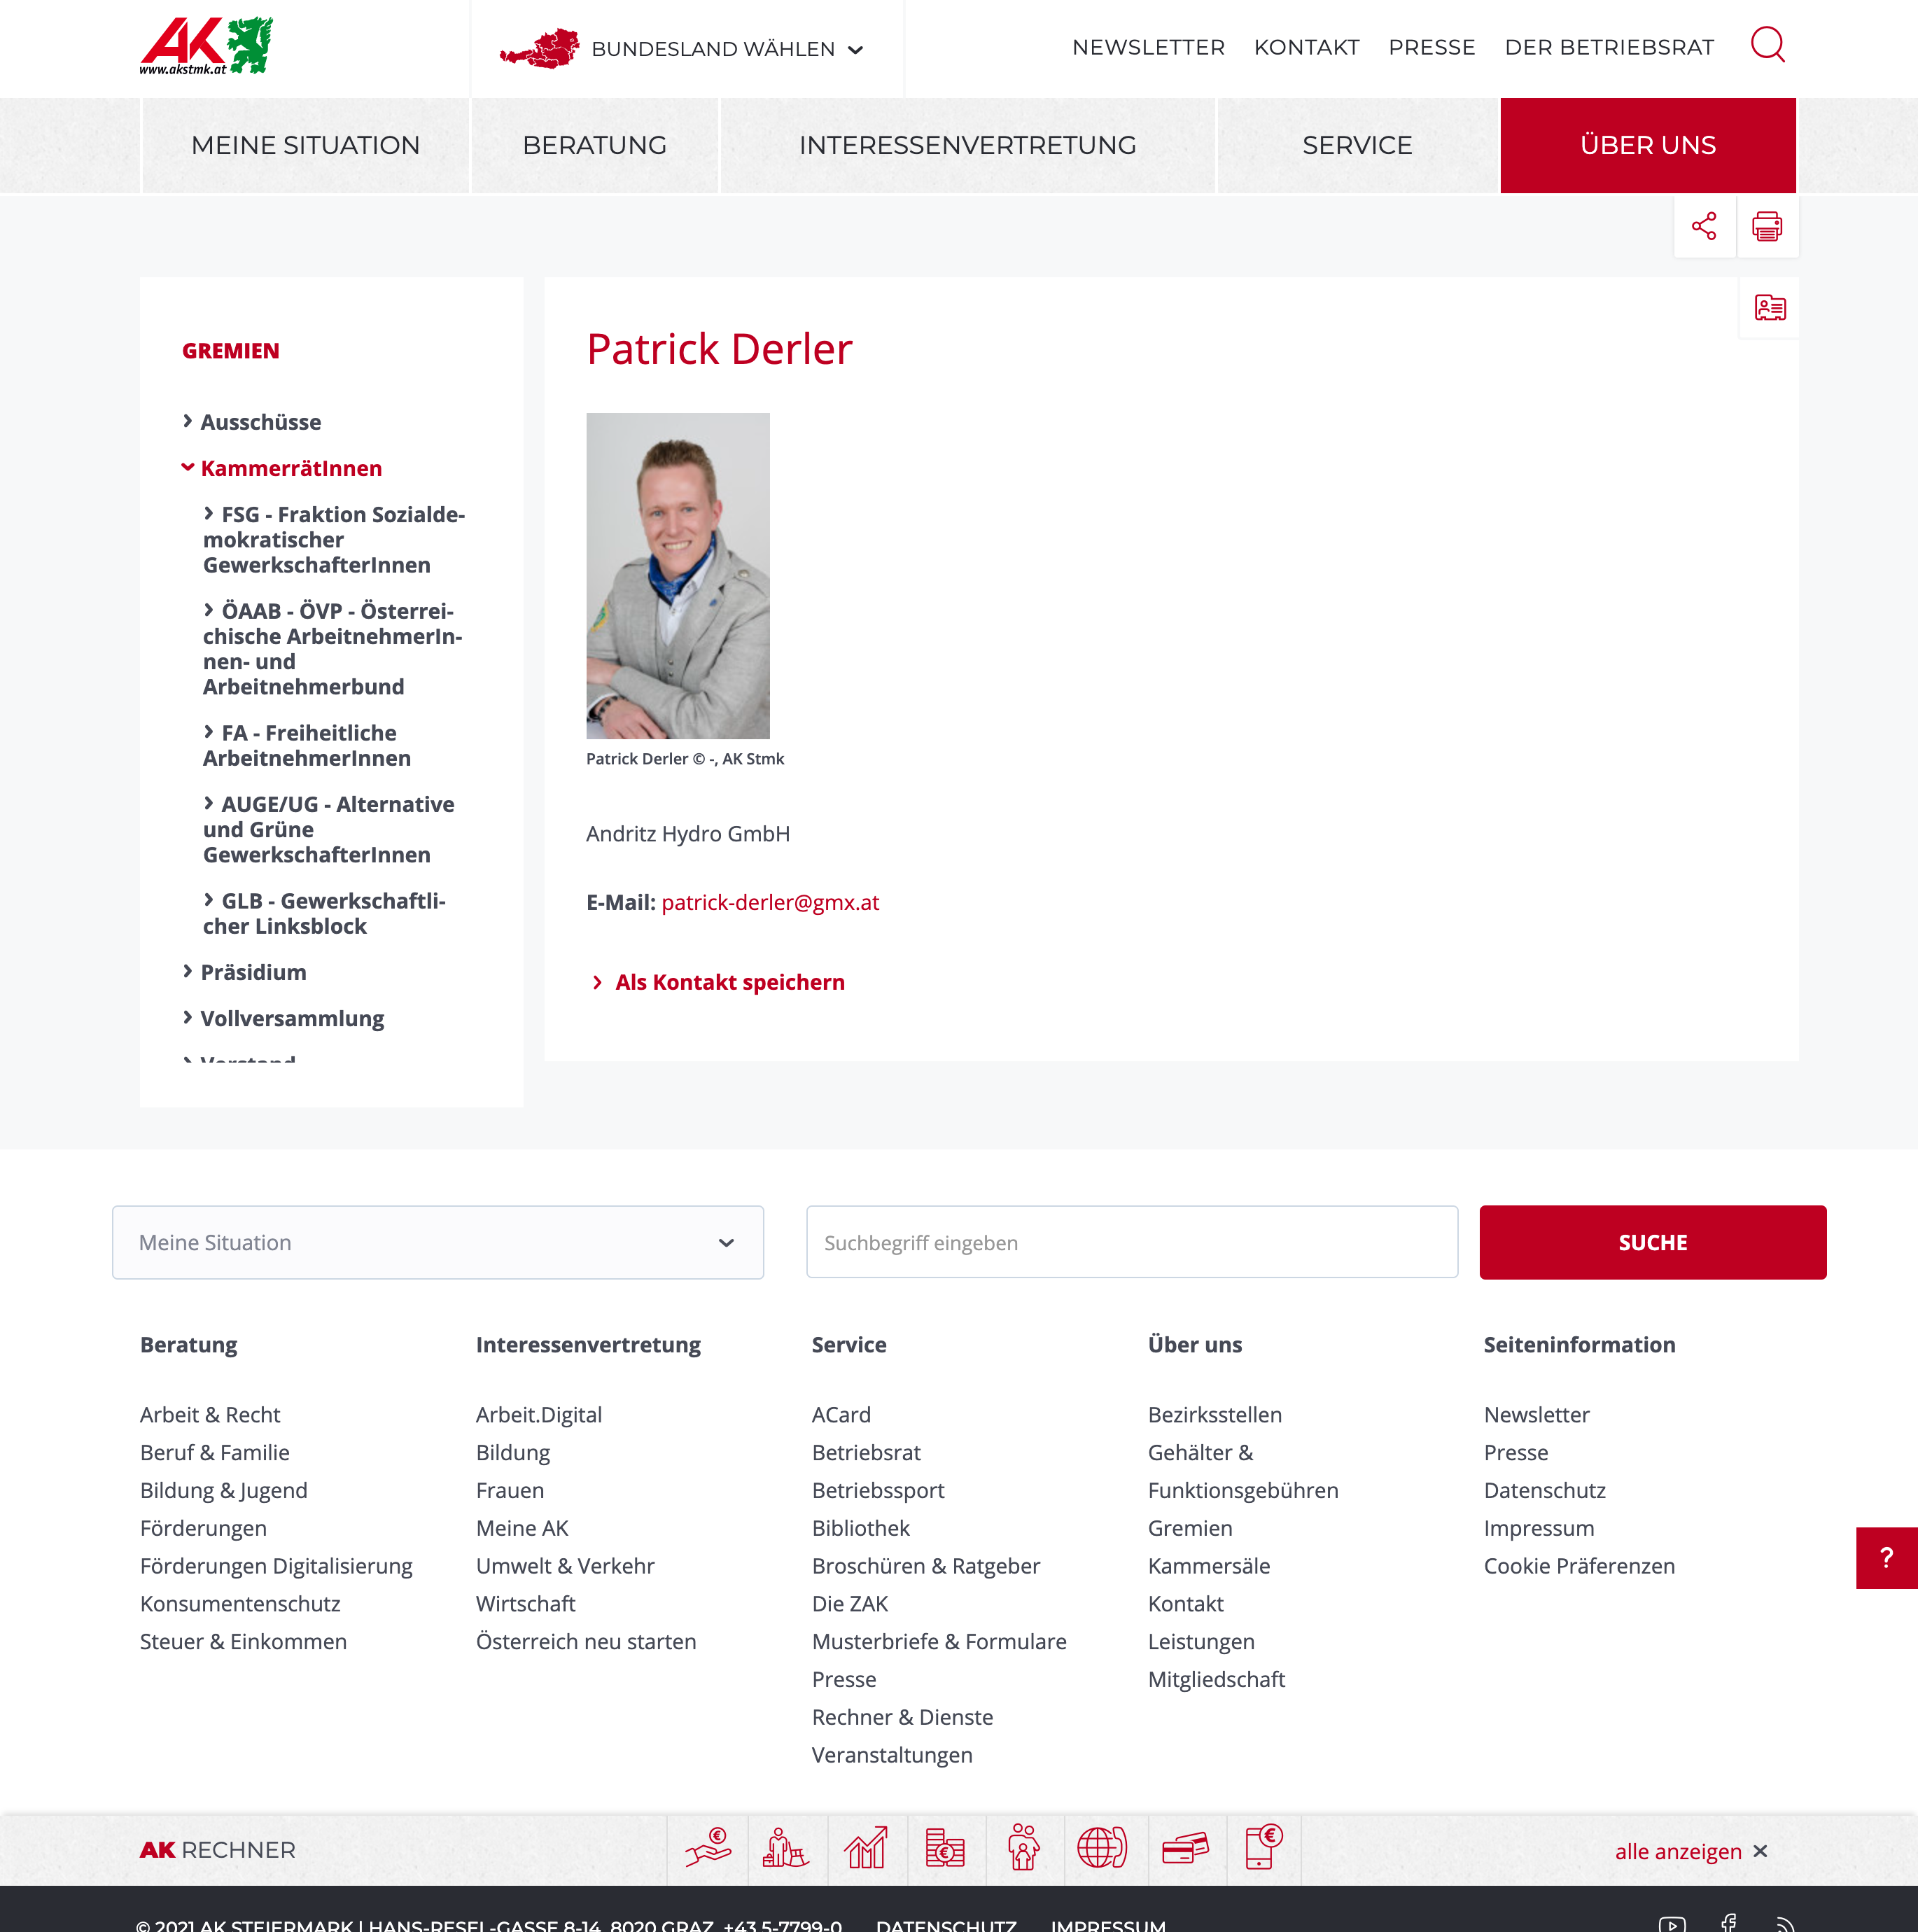Open Presse in top menu
The width and height of the screenshot is (1918, 1932).
[1431, 47]
